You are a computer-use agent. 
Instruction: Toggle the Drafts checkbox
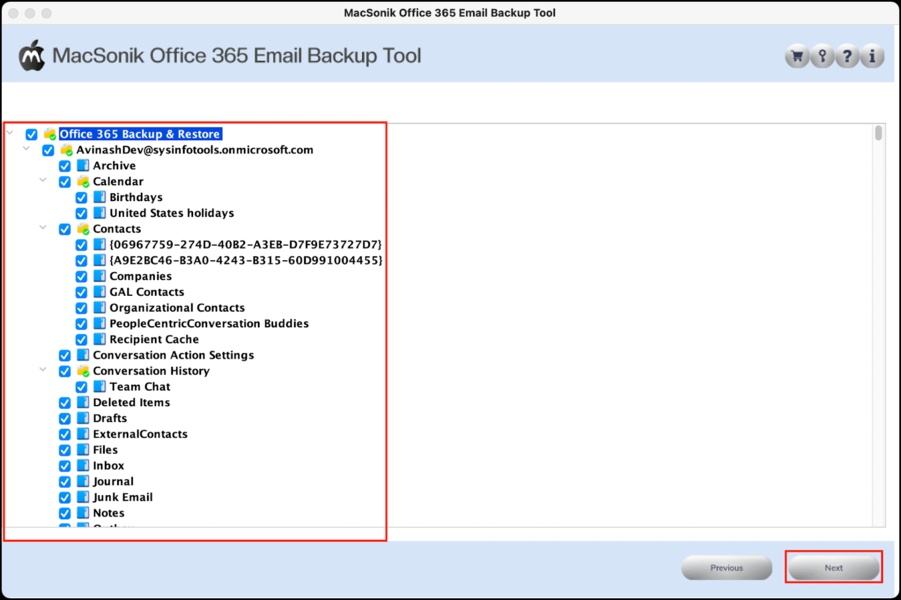click(x=65, y=419)
